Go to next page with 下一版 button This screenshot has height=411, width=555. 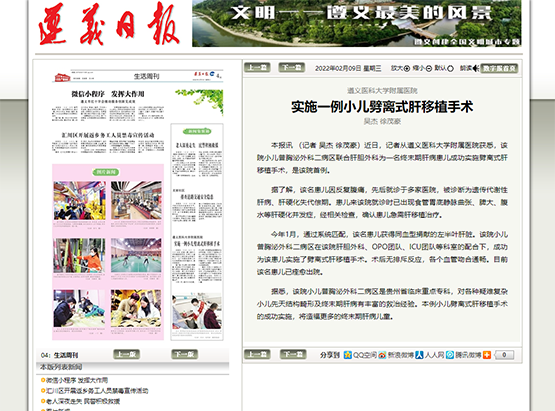click(x=184, y=354)
